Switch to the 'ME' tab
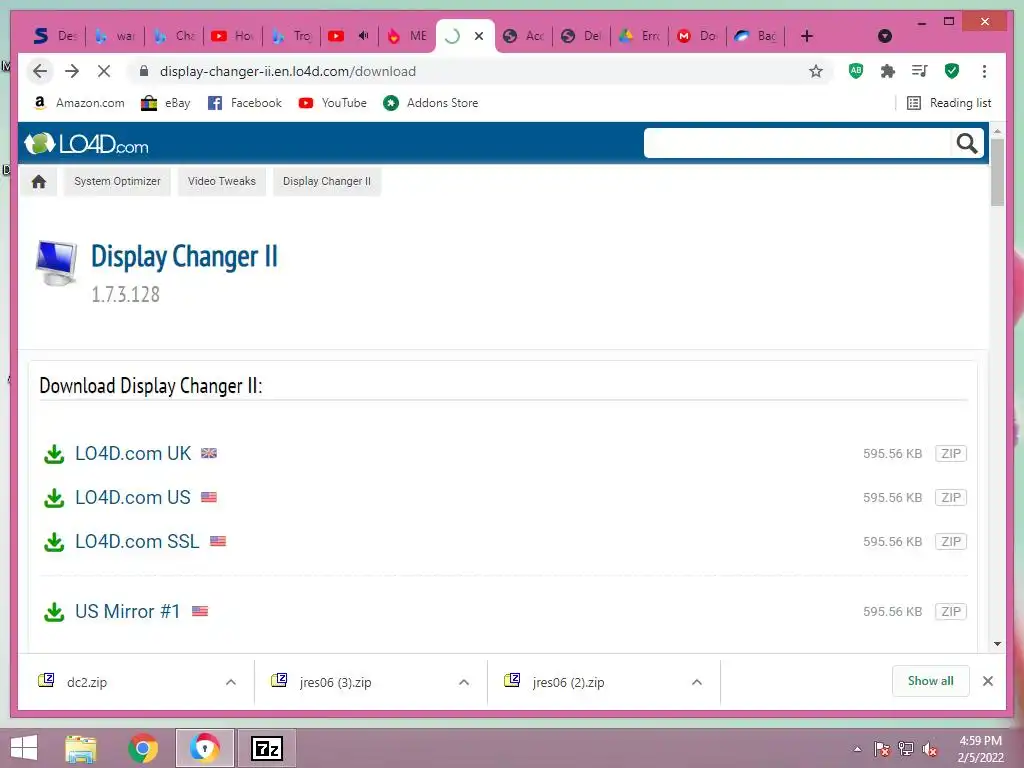The height and width of the screenshot is (768, 1024). [x=407, y=36]
